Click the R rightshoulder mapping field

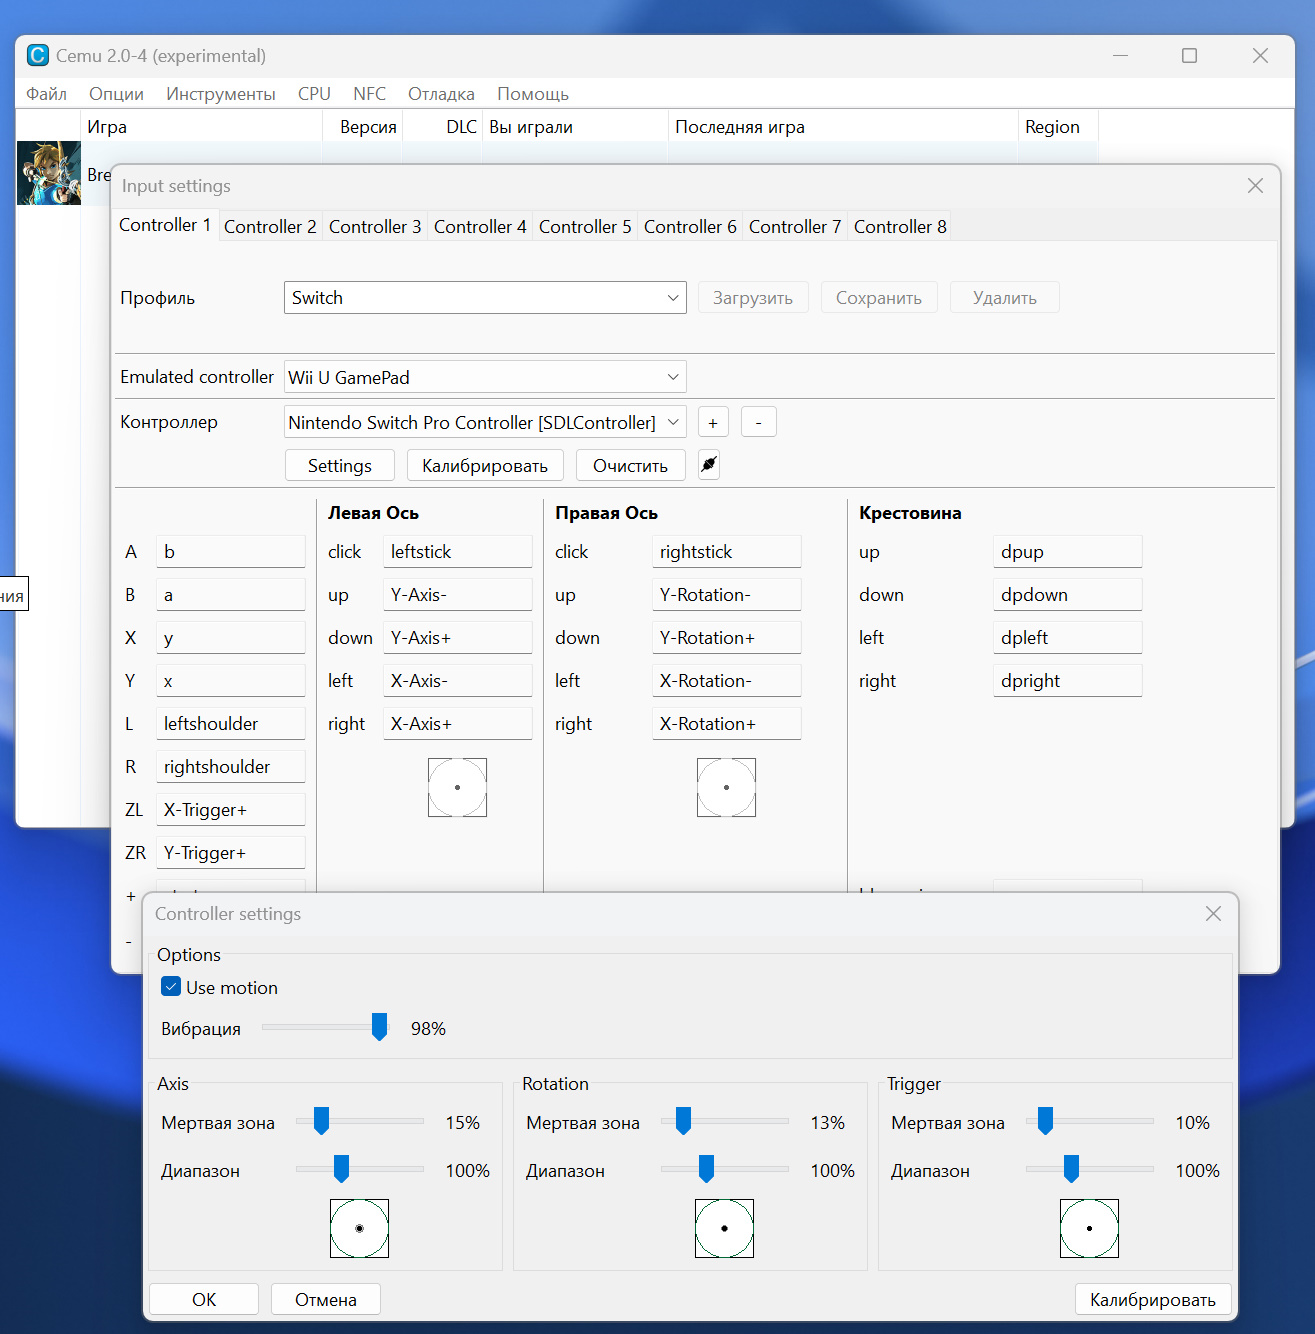pos(231,766)
